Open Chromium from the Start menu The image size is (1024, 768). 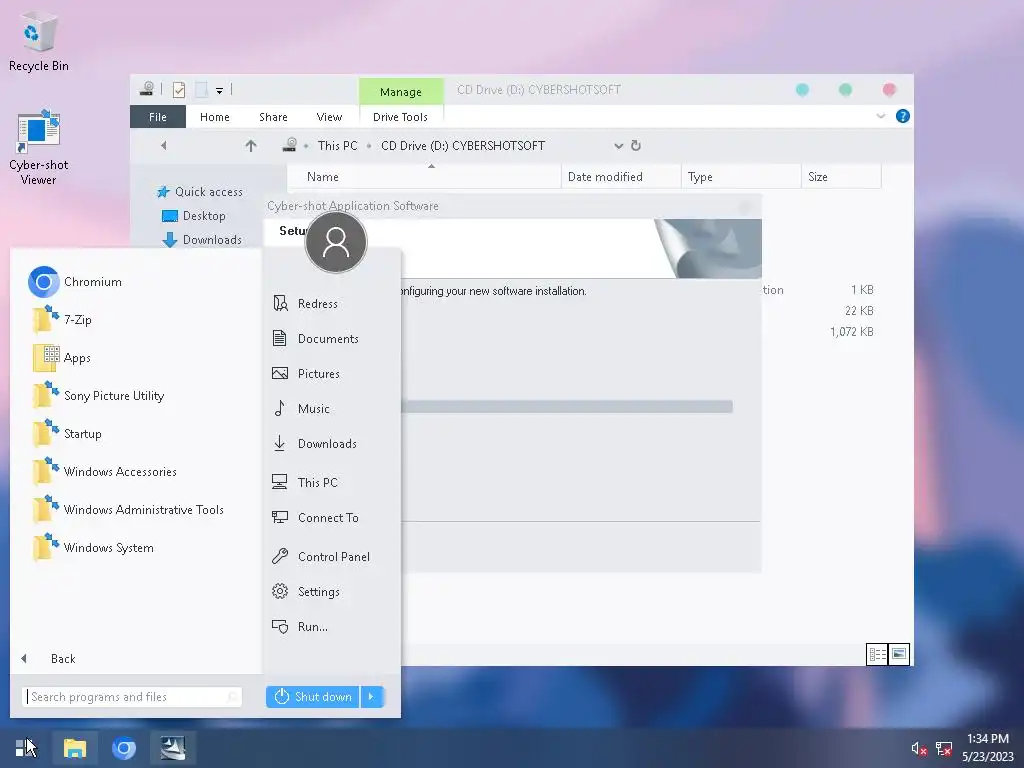(x=76, y=282)
